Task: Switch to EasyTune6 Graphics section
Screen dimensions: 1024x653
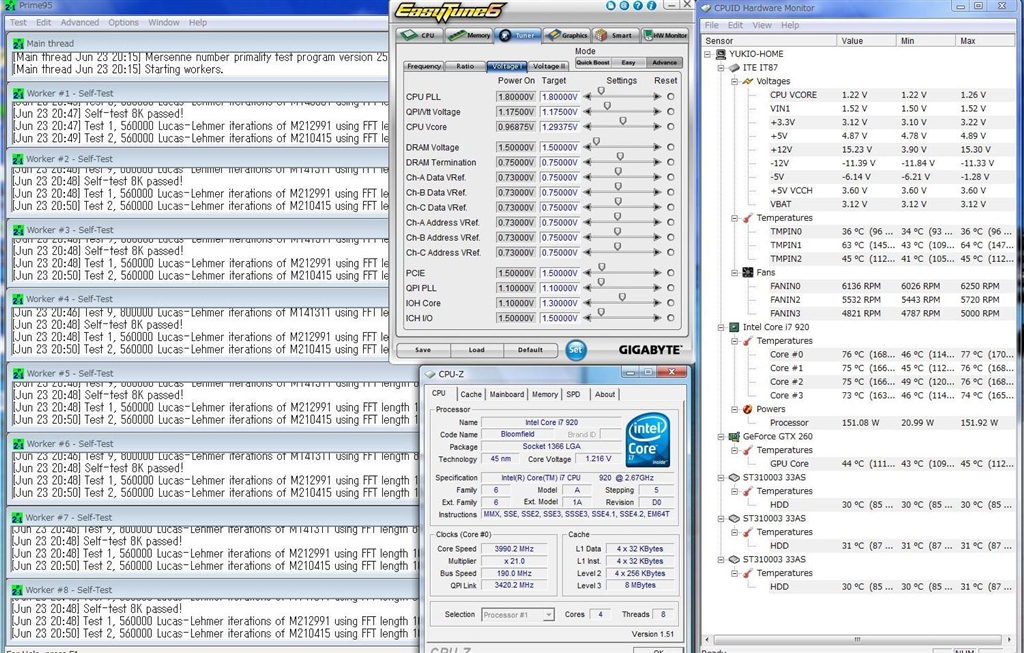Action: pyautogui.click(x=567, y=35)
